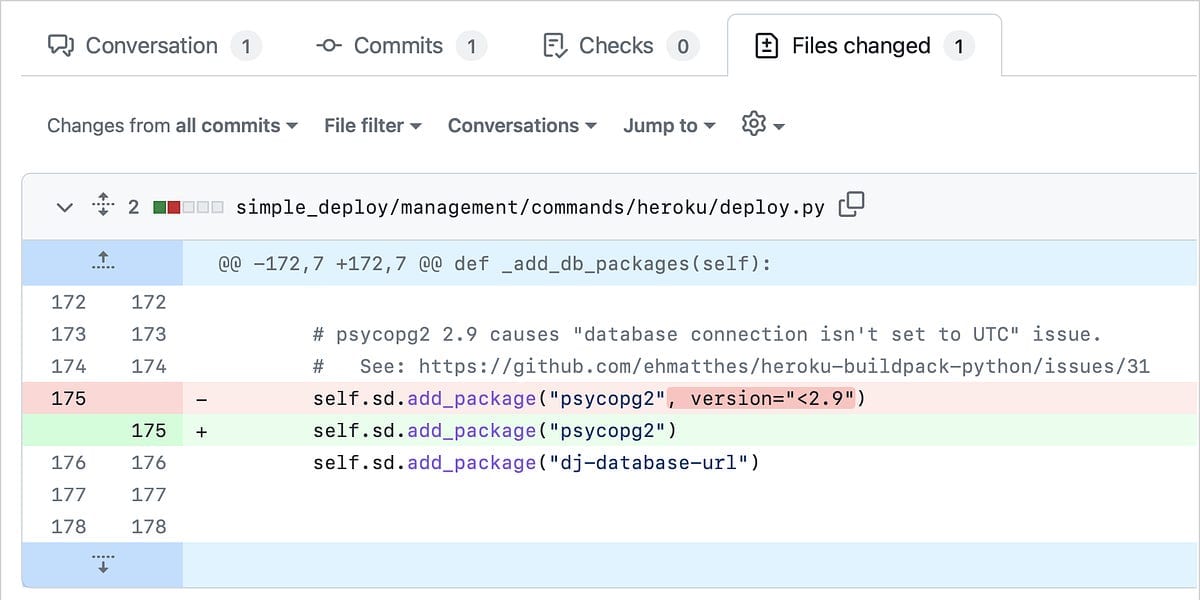The width and height of the screenshot is (1200, 600).
Task: Open the Jump to dropdown
Action: [668, 126]
